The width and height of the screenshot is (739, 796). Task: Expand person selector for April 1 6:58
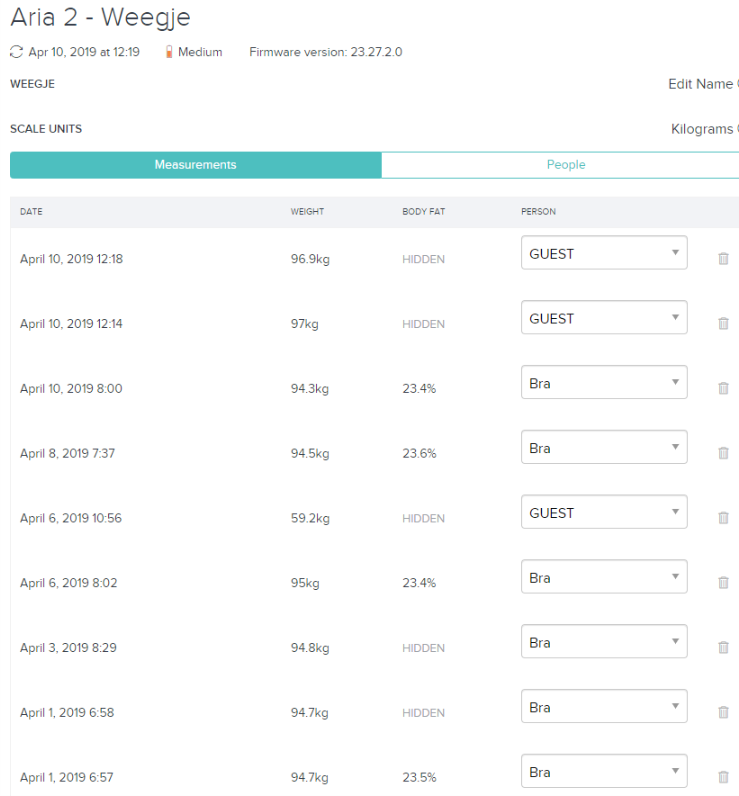pyautogui.click(x=604, y=706)
